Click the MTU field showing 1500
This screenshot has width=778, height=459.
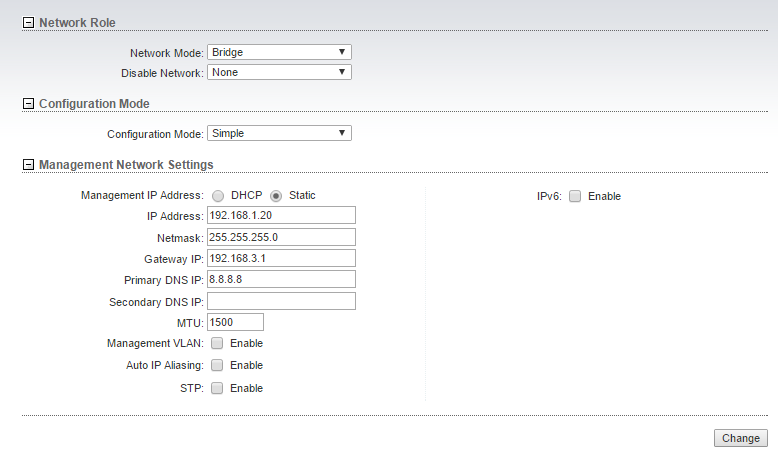tap(235, 323)
